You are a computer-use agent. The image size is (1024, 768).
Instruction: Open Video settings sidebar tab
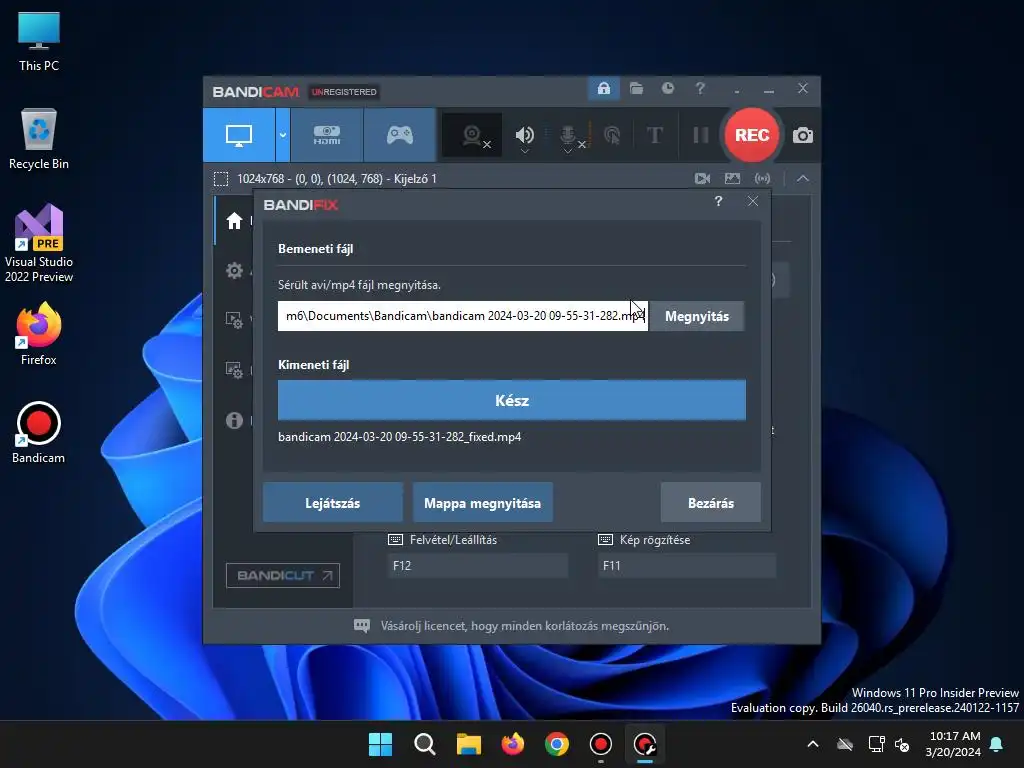click(234, 320)
